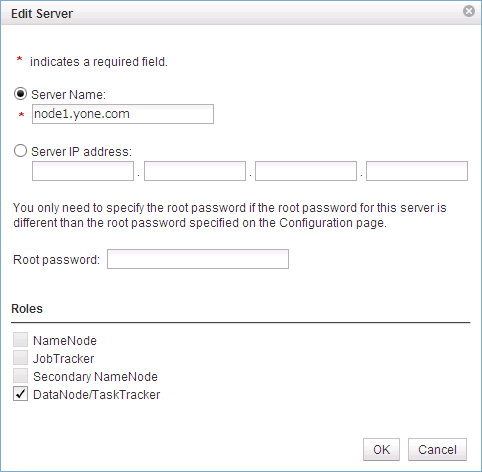Close the Edit Server dialog
Screen dimensions: 482x472
[x=469, y=11]
